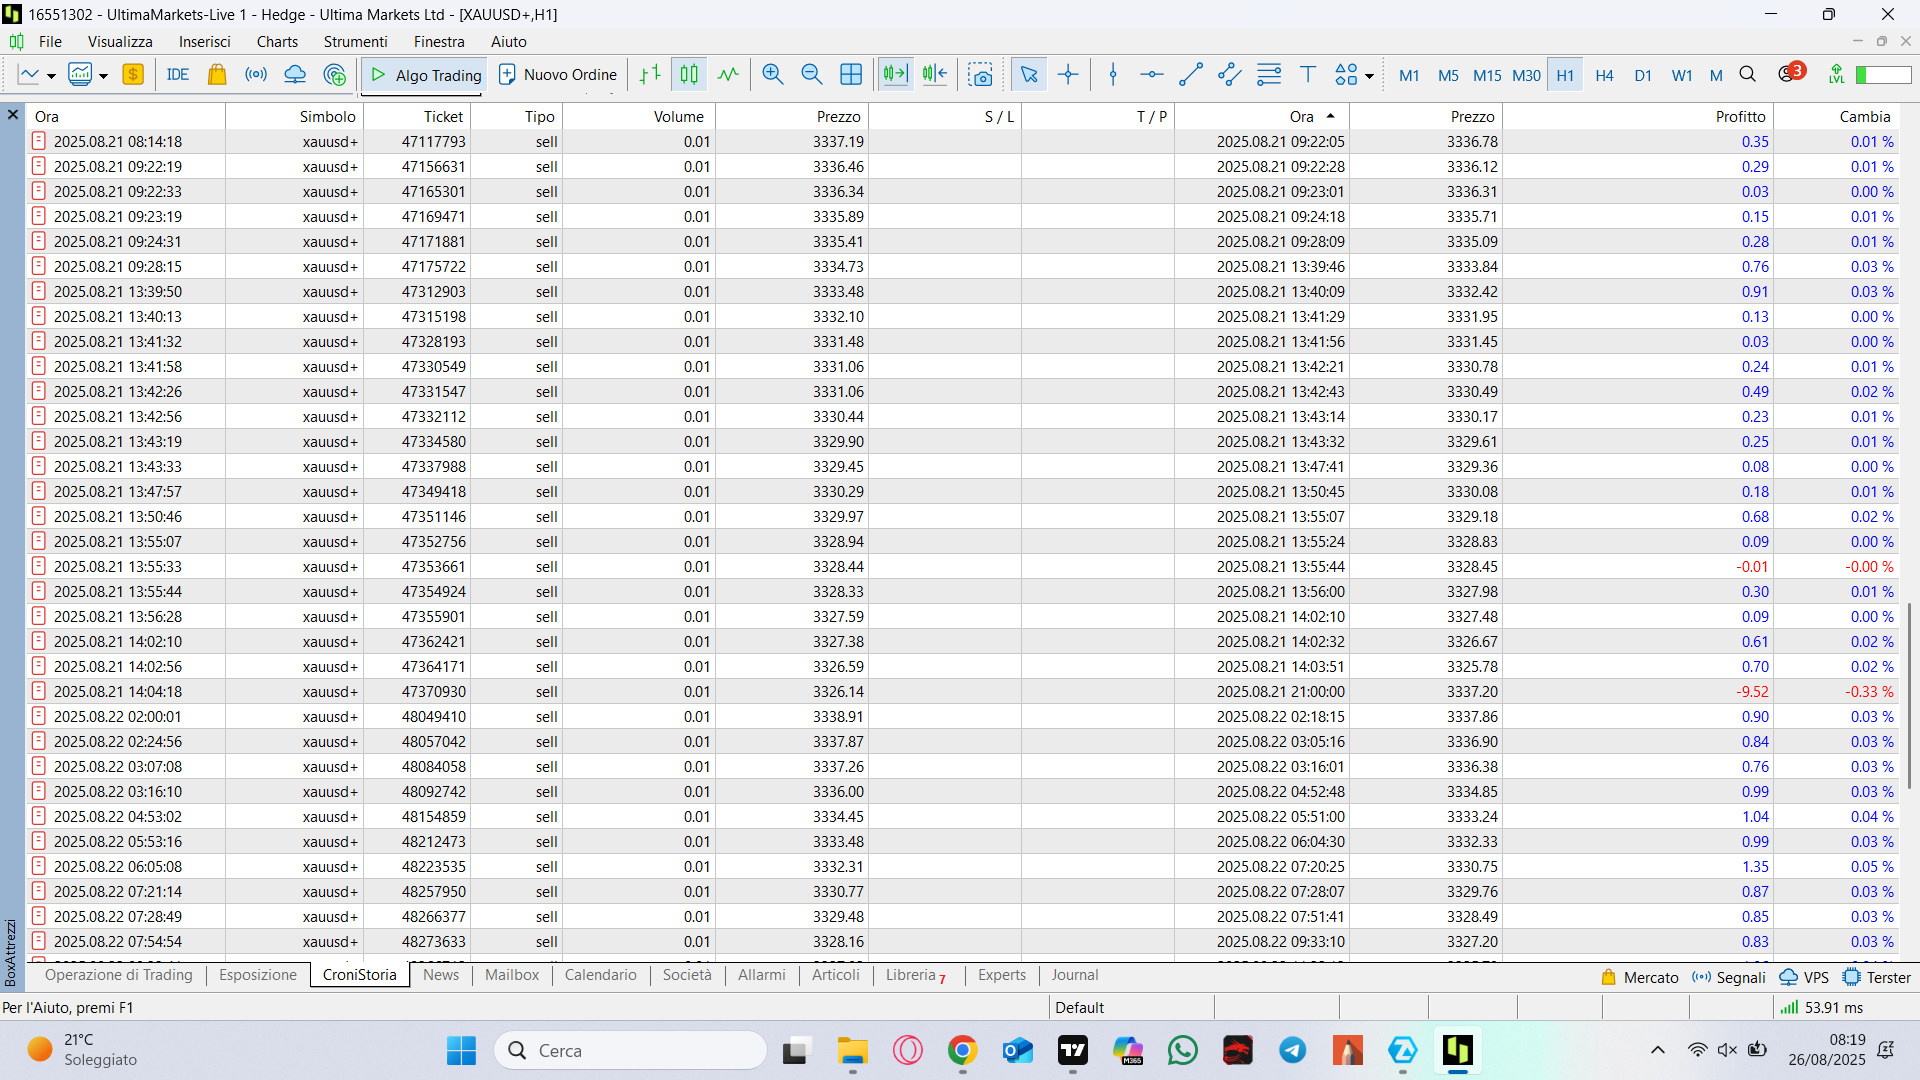Toggle the chart auto-scroll button
The width and height of the screenshot is (1920, 1080).
point(895,75)
